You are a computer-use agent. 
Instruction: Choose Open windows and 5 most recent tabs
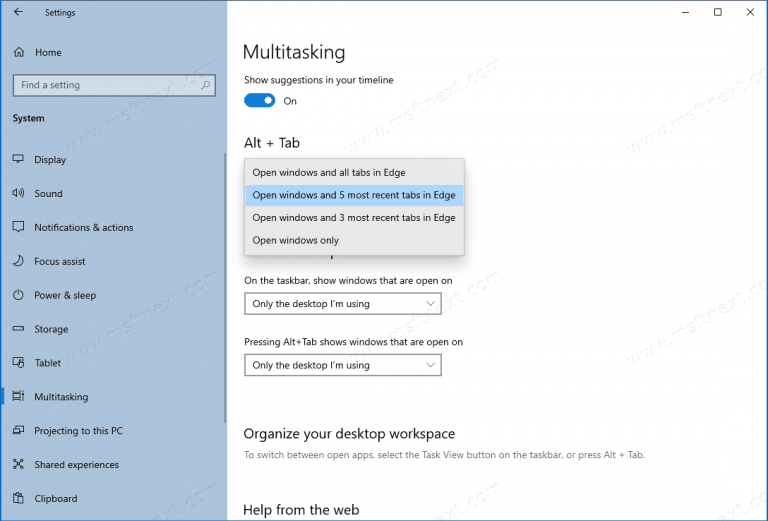coord(354,195)
